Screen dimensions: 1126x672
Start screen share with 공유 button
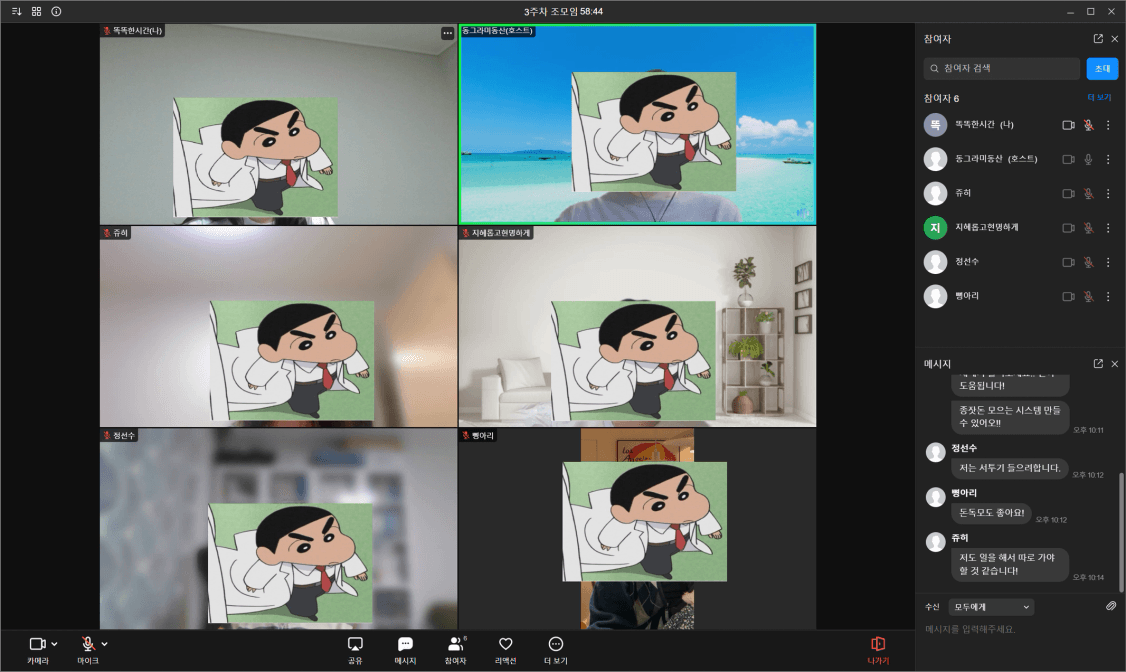click(355, 650)
